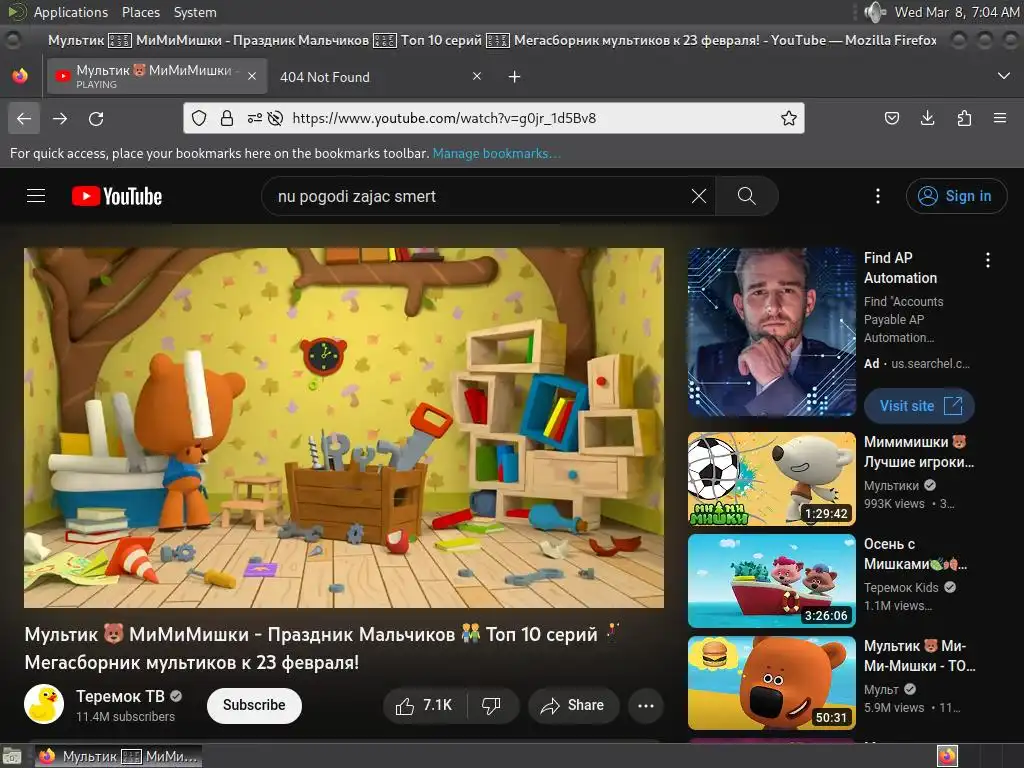
Task: Open new tab with plus button
Action: coord(515,77)
